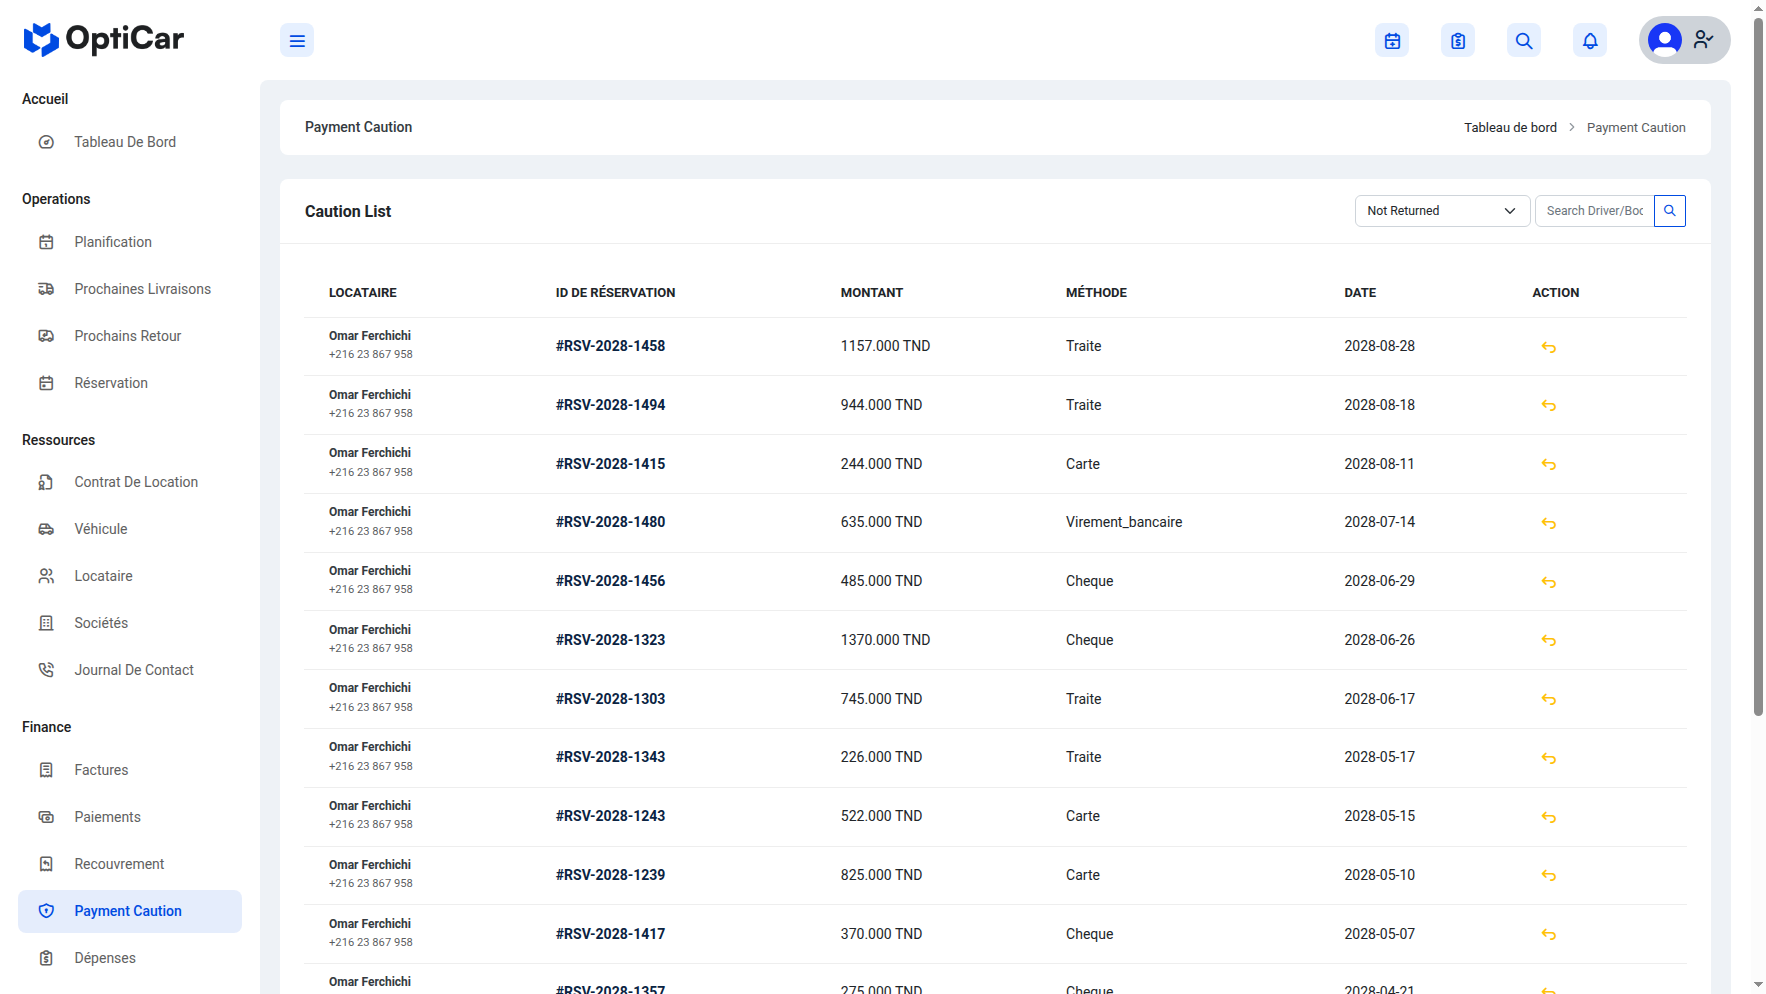This screenshot has width=1766, height=994.
Task: Open Contrat De Location page
Action: coord(130,482)
